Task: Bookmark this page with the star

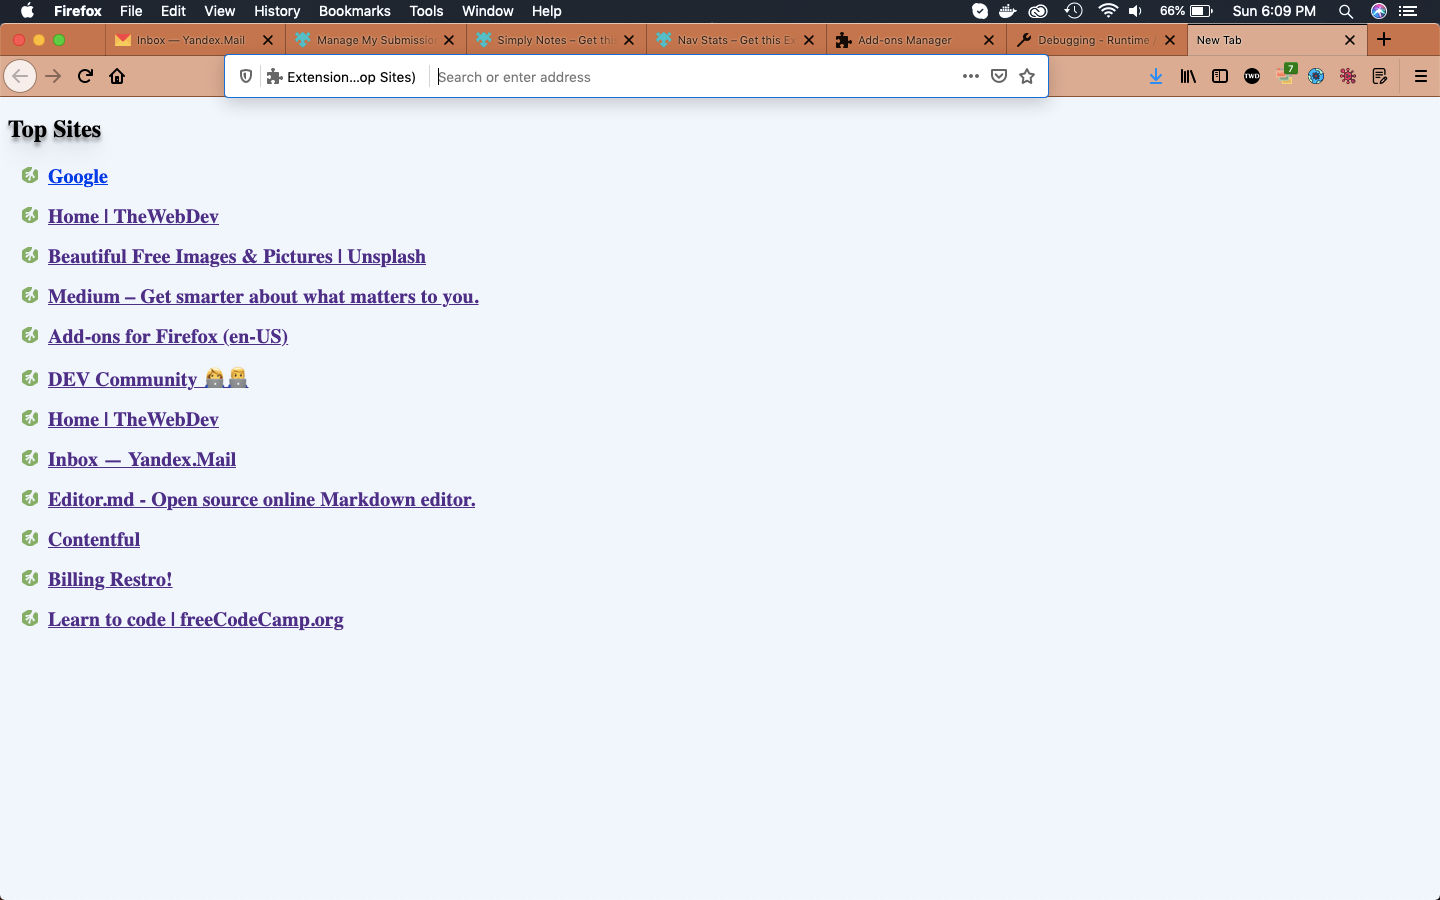Action: coord(1027,76)
